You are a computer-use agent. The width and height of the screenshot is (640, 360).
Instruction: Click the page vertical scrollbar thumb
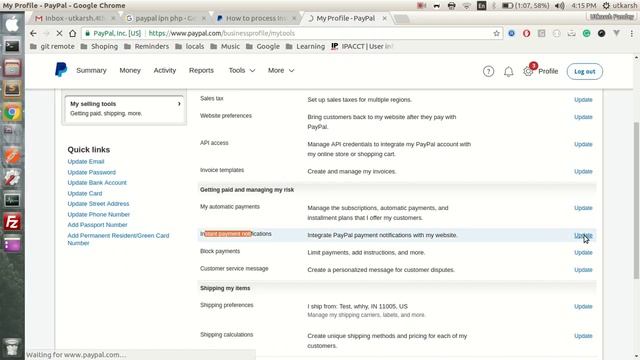pyautogui.click(x=636, y=200)
